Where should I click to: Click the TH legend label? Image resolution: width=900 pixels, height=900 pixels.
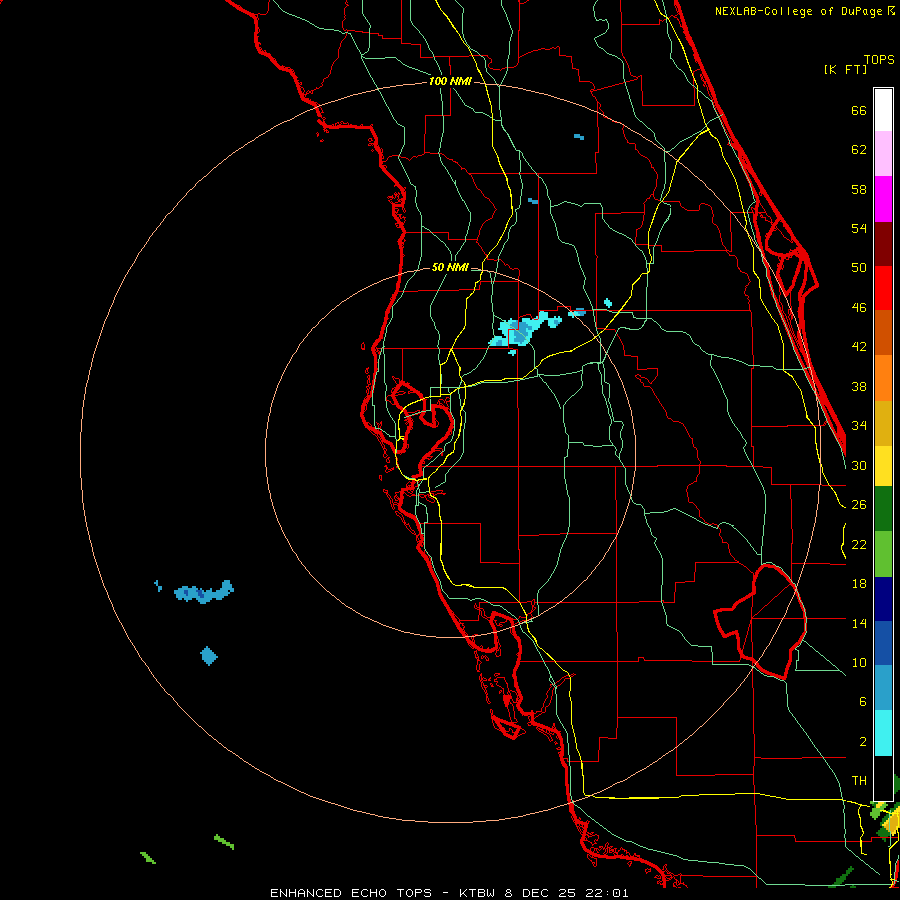pos(859,781)
